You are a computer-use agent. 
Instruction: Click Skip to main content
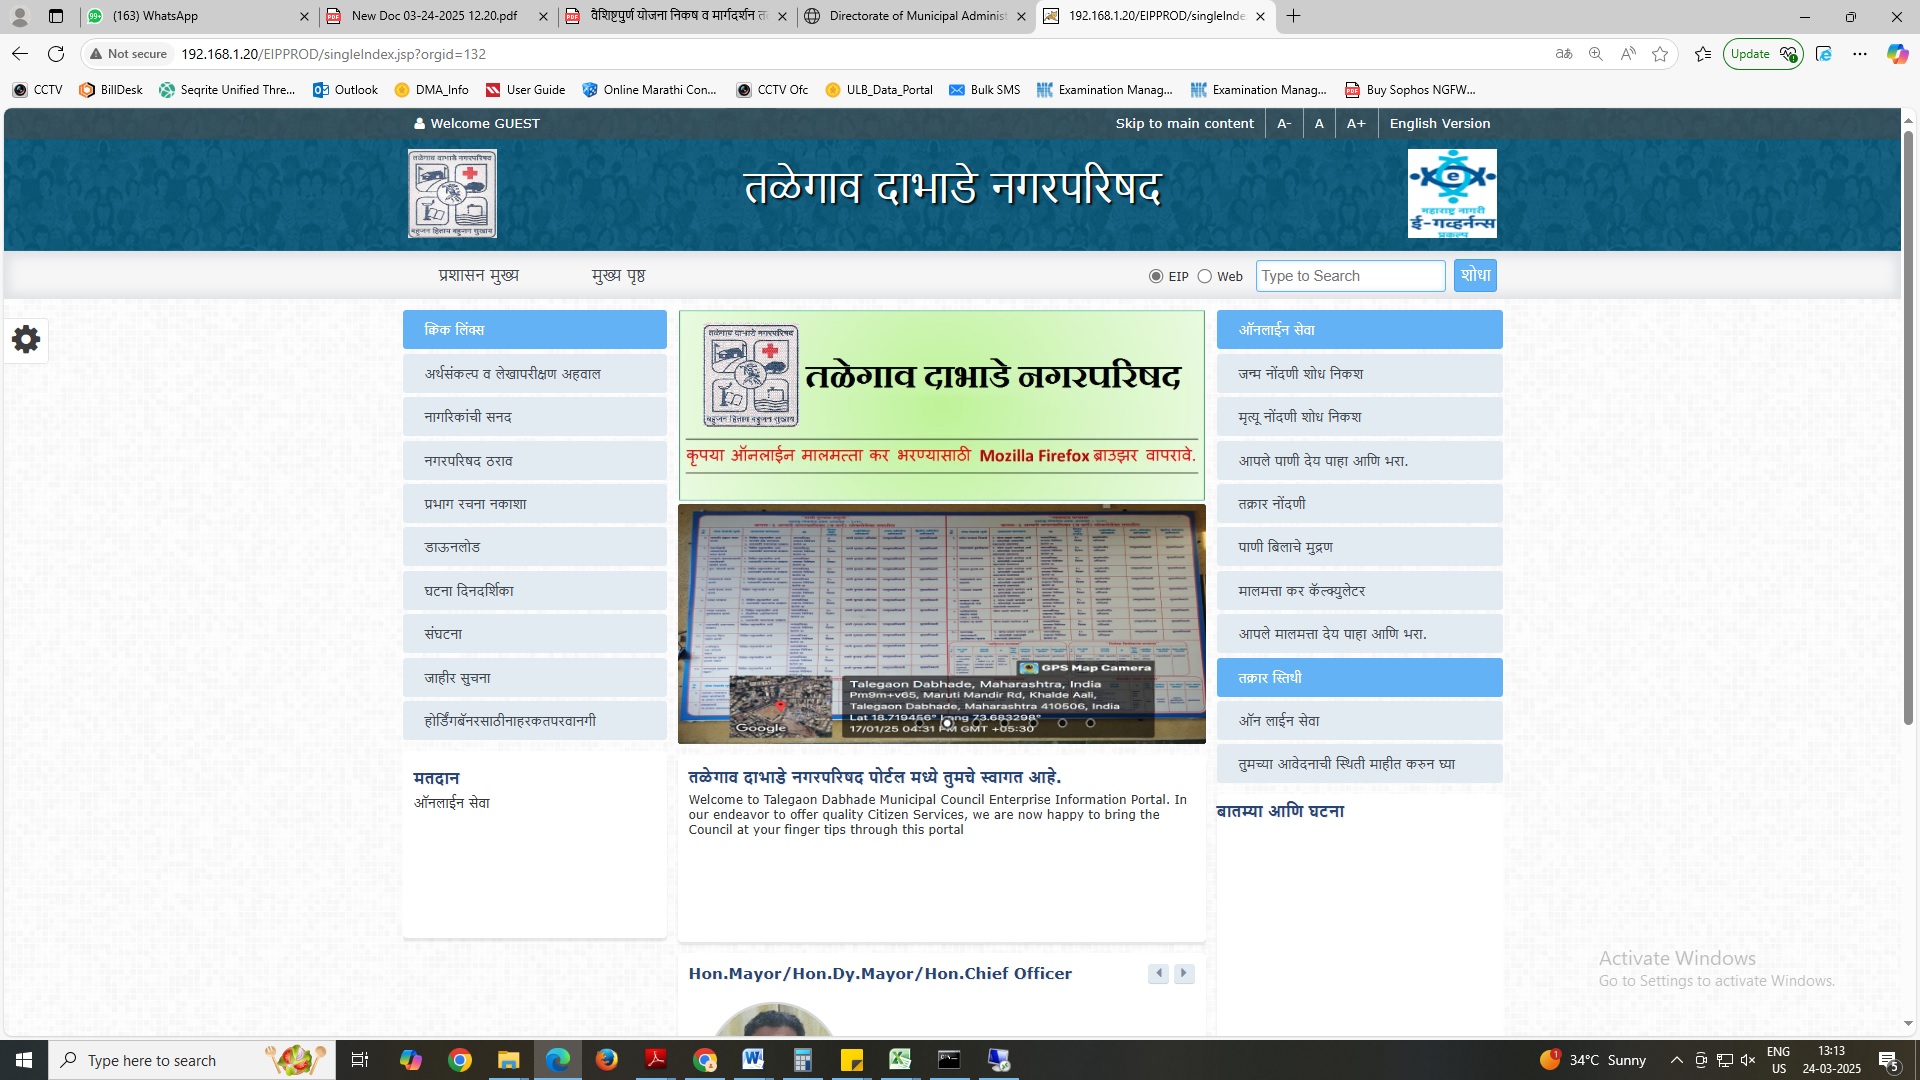1184,124
